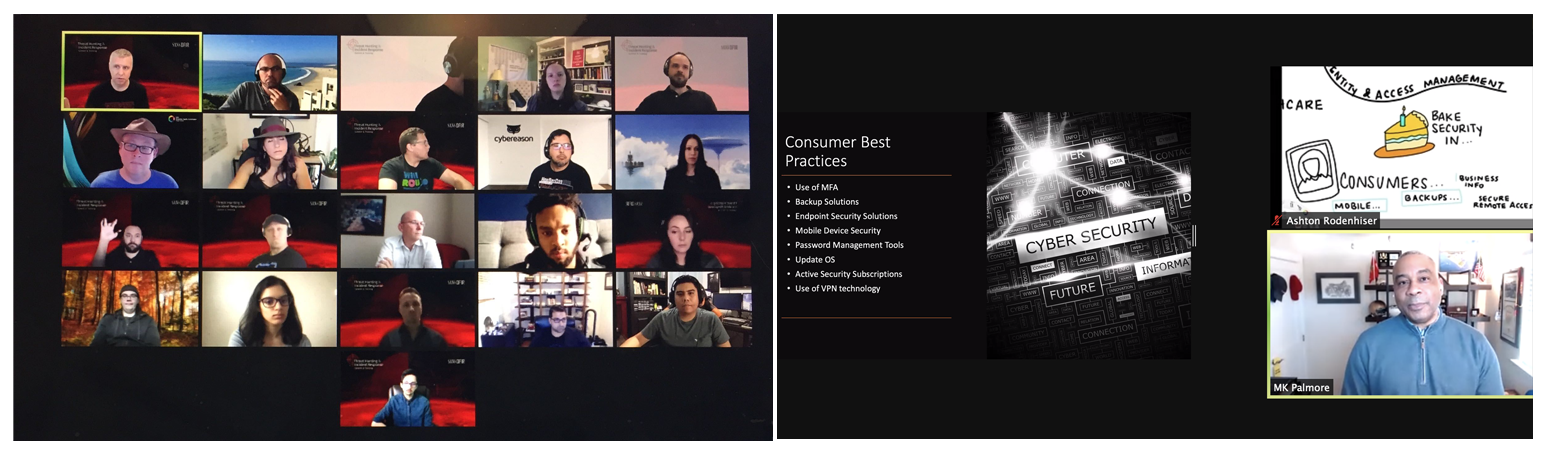This screenshot has width=1558, height=450.
Task: Click 'Backups...' text on sketchnote
Action: [1432, 198]
